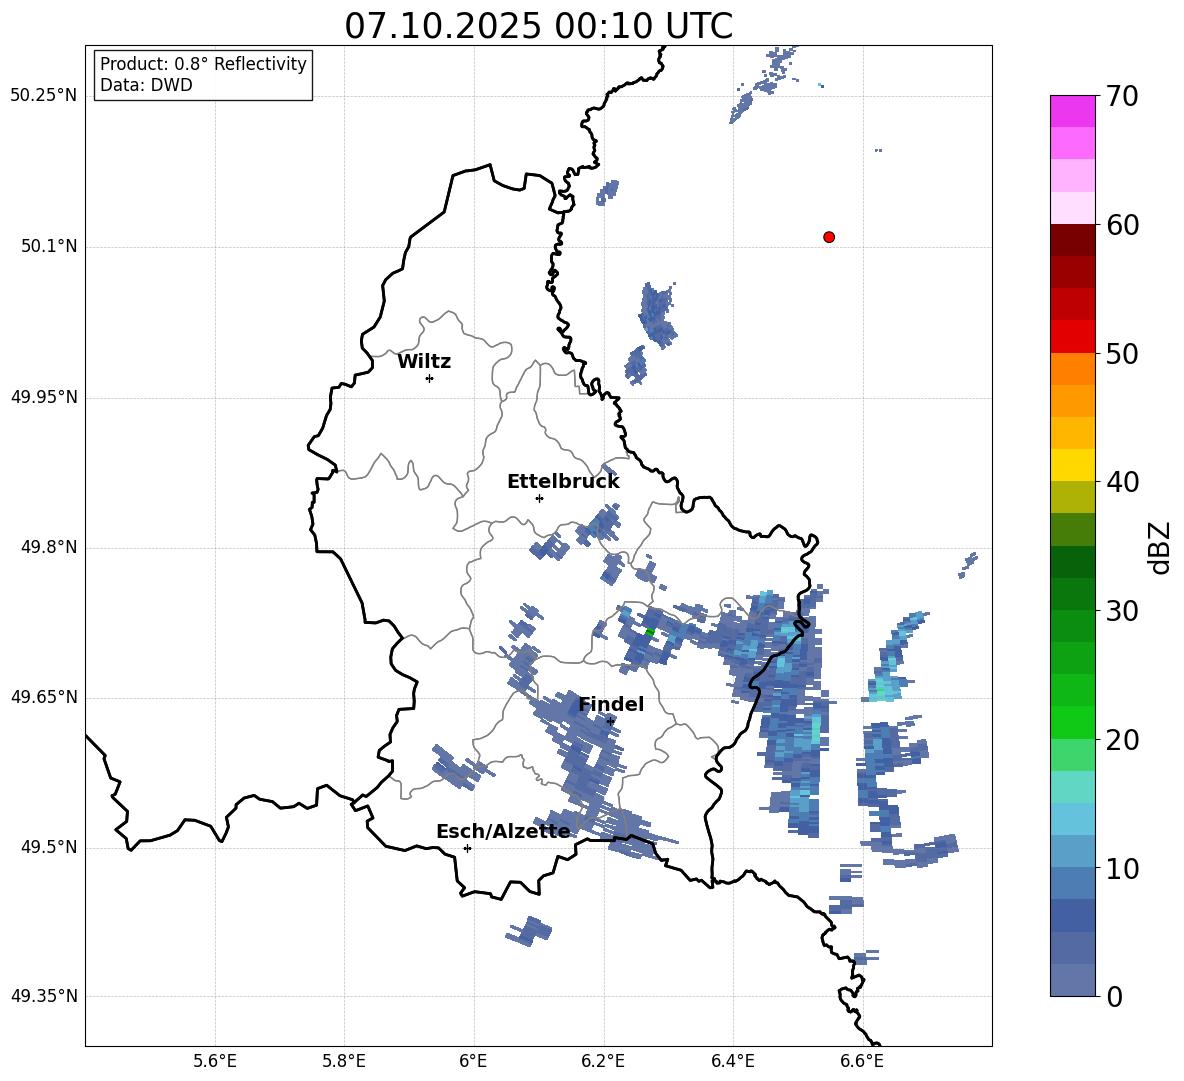
Task: Click the Wiltz location cross marker
Action: point(429,378)
